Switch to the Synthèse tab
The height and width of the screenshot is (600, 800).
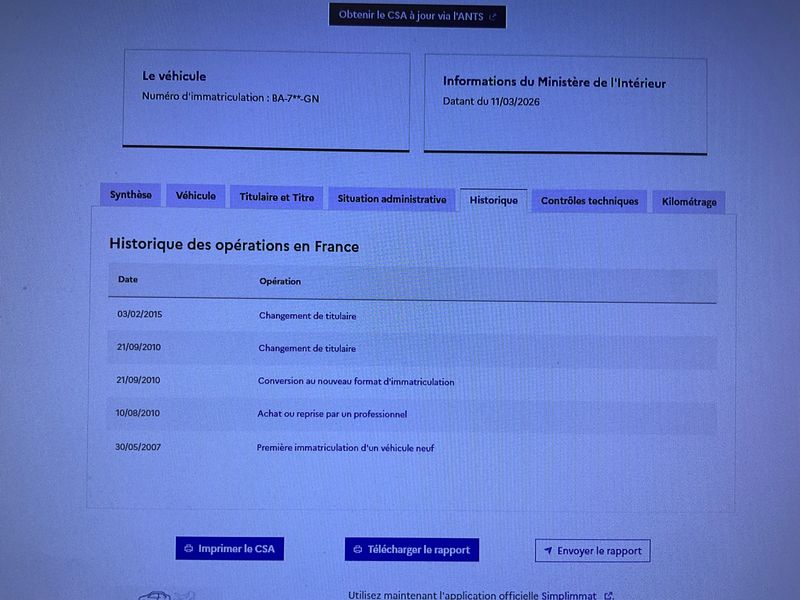[131, 195]
